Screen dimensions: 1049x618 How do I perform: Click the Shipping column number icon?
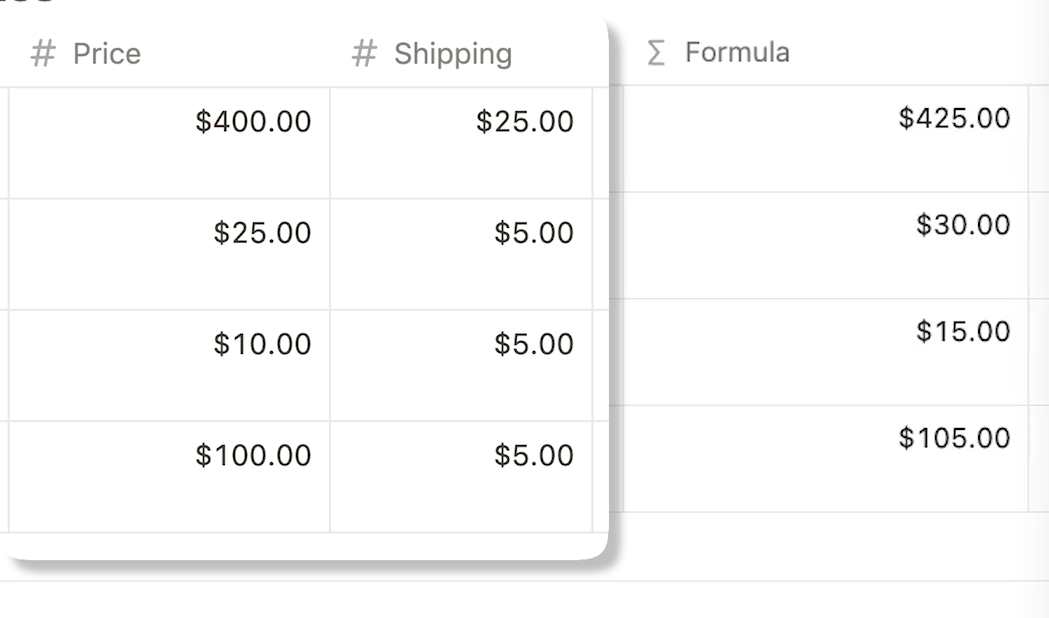point(365,54)
